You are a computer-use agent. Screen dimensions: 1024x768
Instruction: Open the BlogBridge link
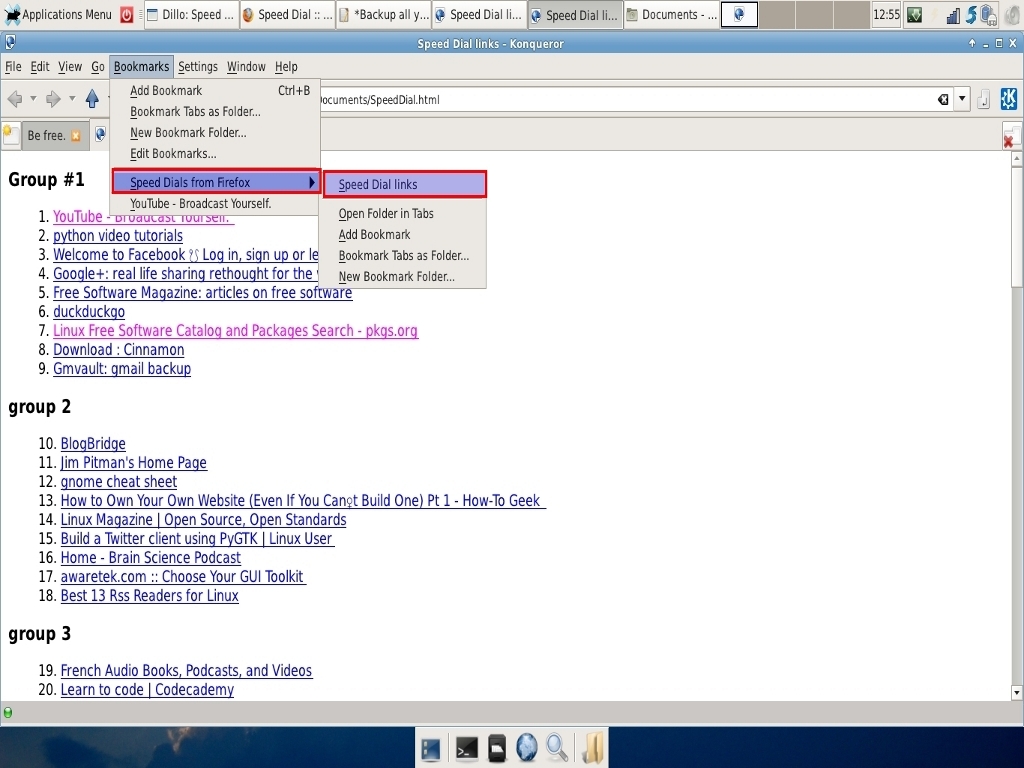click(x=93, y=443)
